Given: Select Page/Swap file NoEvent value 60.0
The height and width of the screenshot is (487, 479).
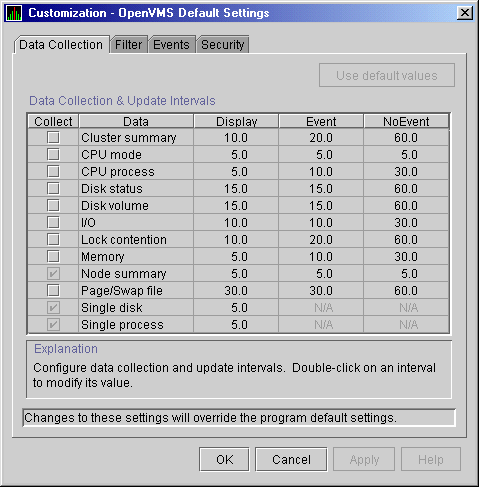Looking at the screenshot, I should pos(406,290).
